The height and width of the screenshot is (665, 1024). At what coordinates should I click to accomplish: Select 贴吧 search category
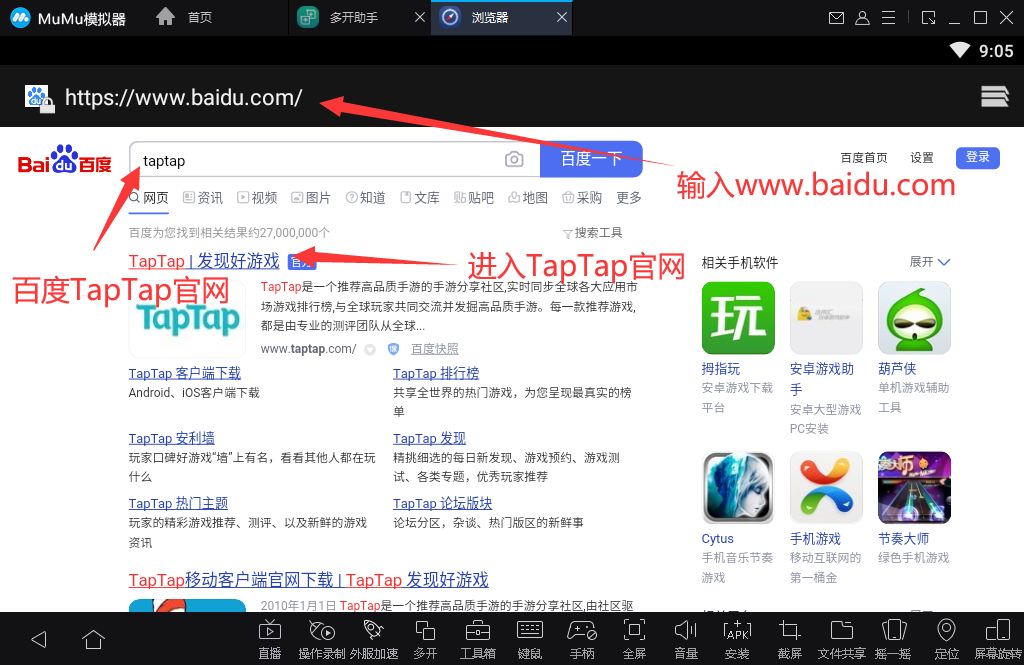pos(474,197)
